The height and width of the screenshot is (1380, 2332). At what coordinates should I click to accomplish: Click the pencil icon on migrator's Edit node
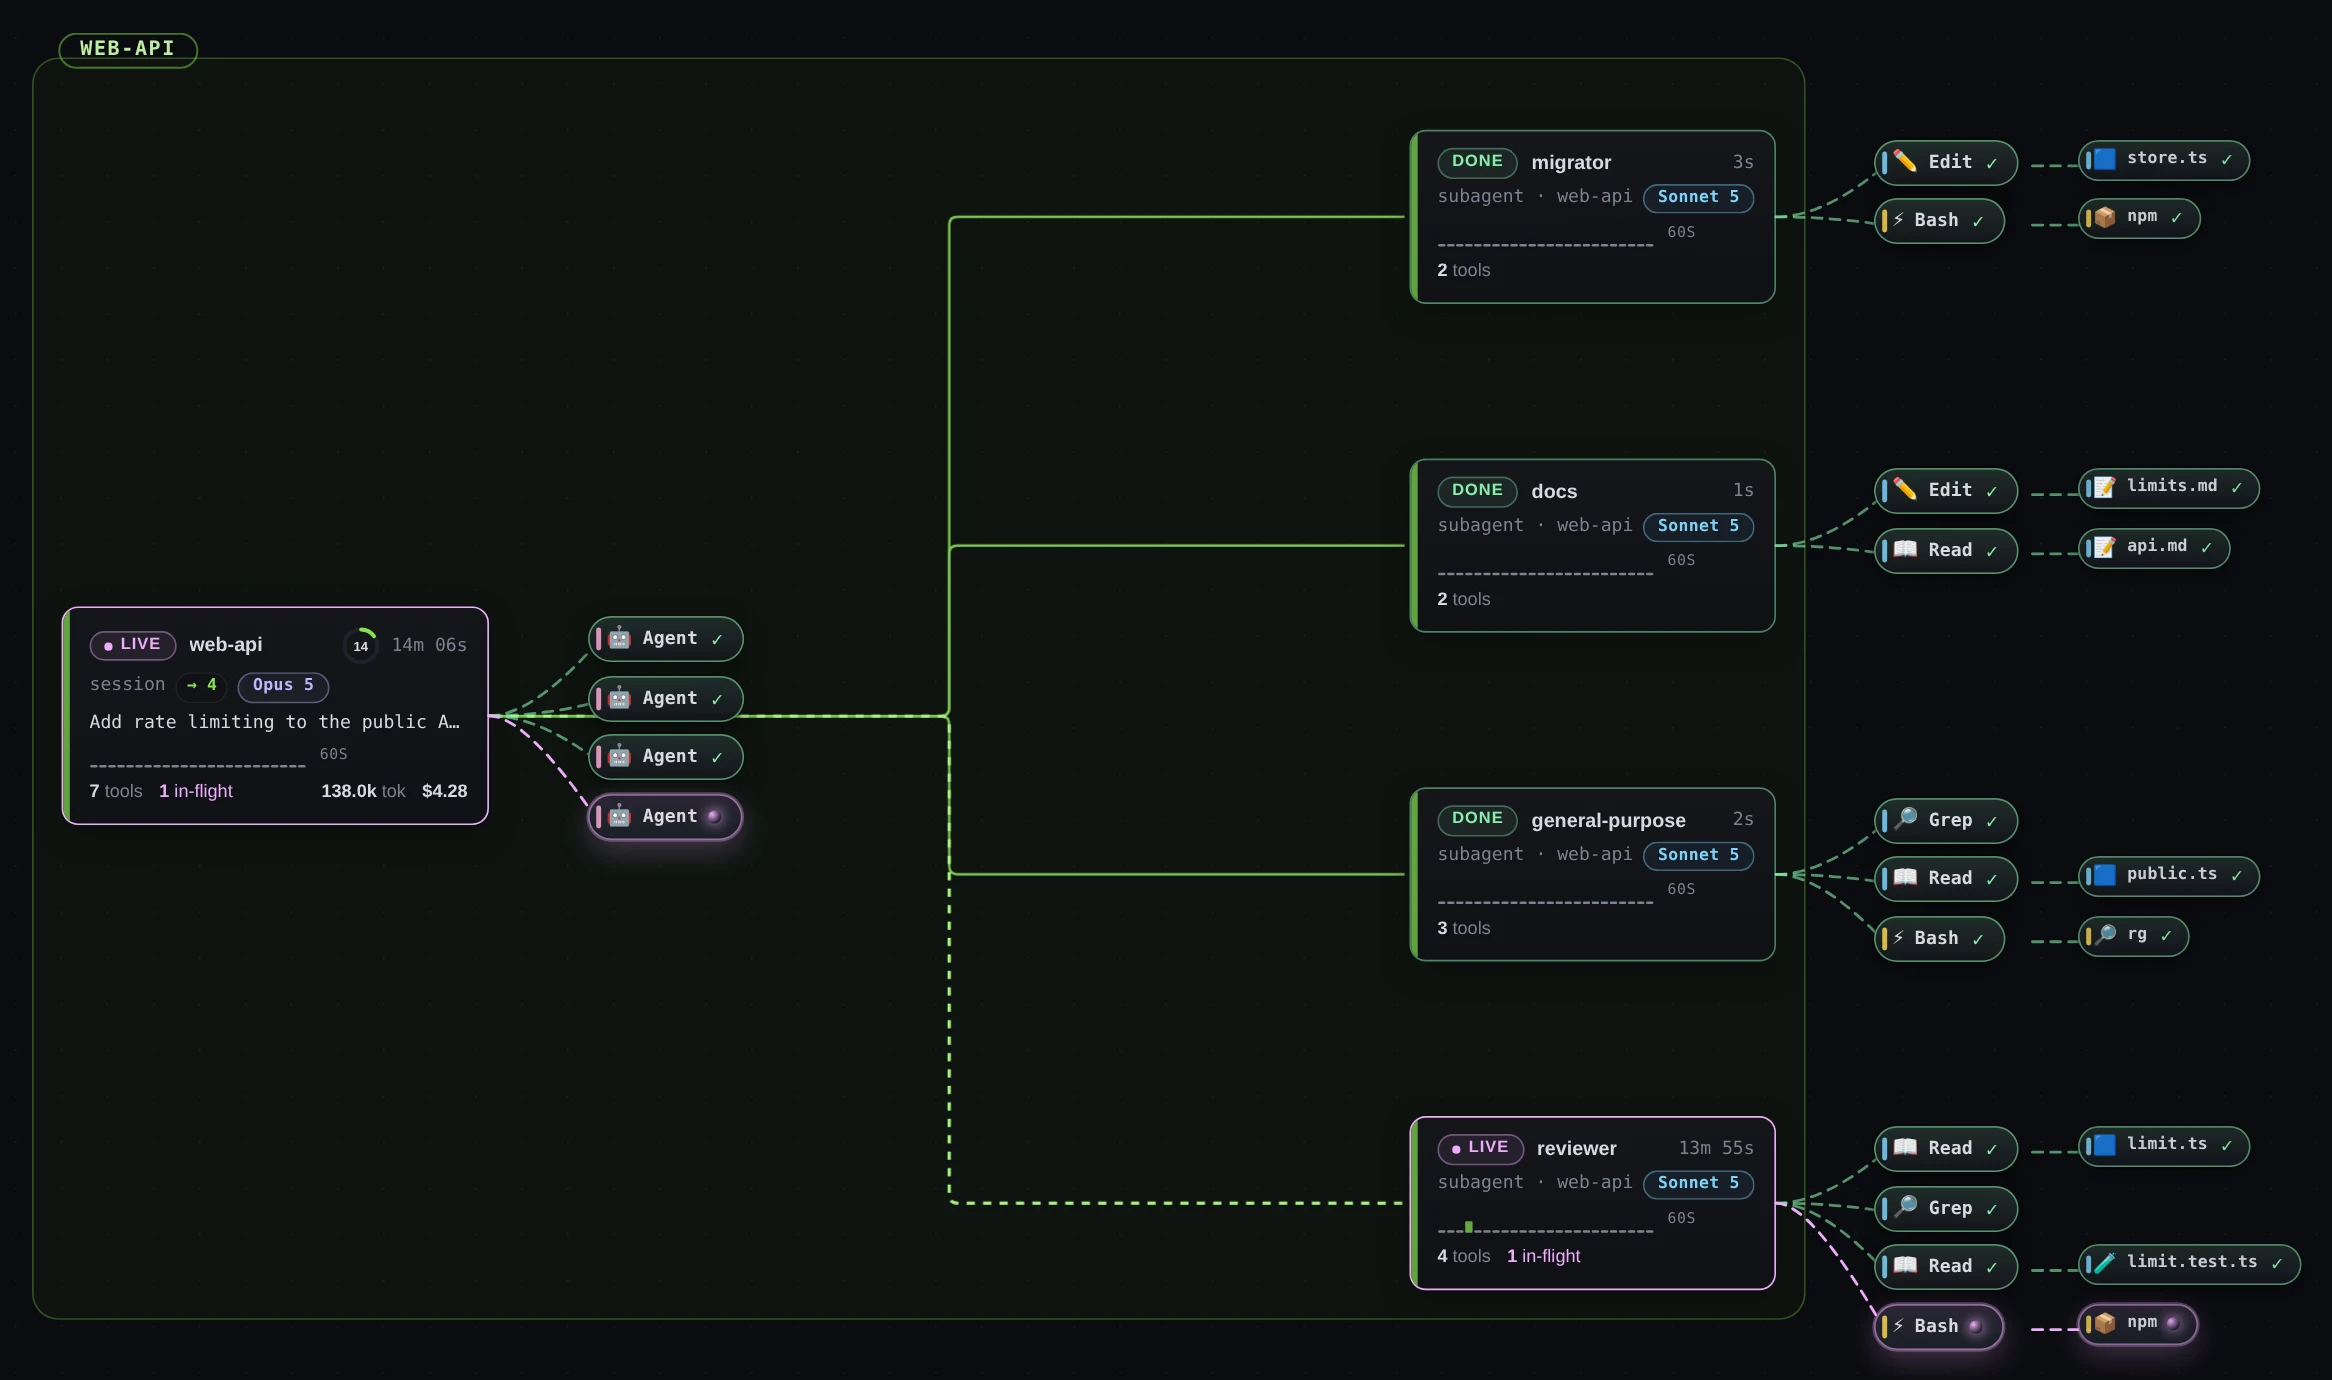(x=1905, y=162)
